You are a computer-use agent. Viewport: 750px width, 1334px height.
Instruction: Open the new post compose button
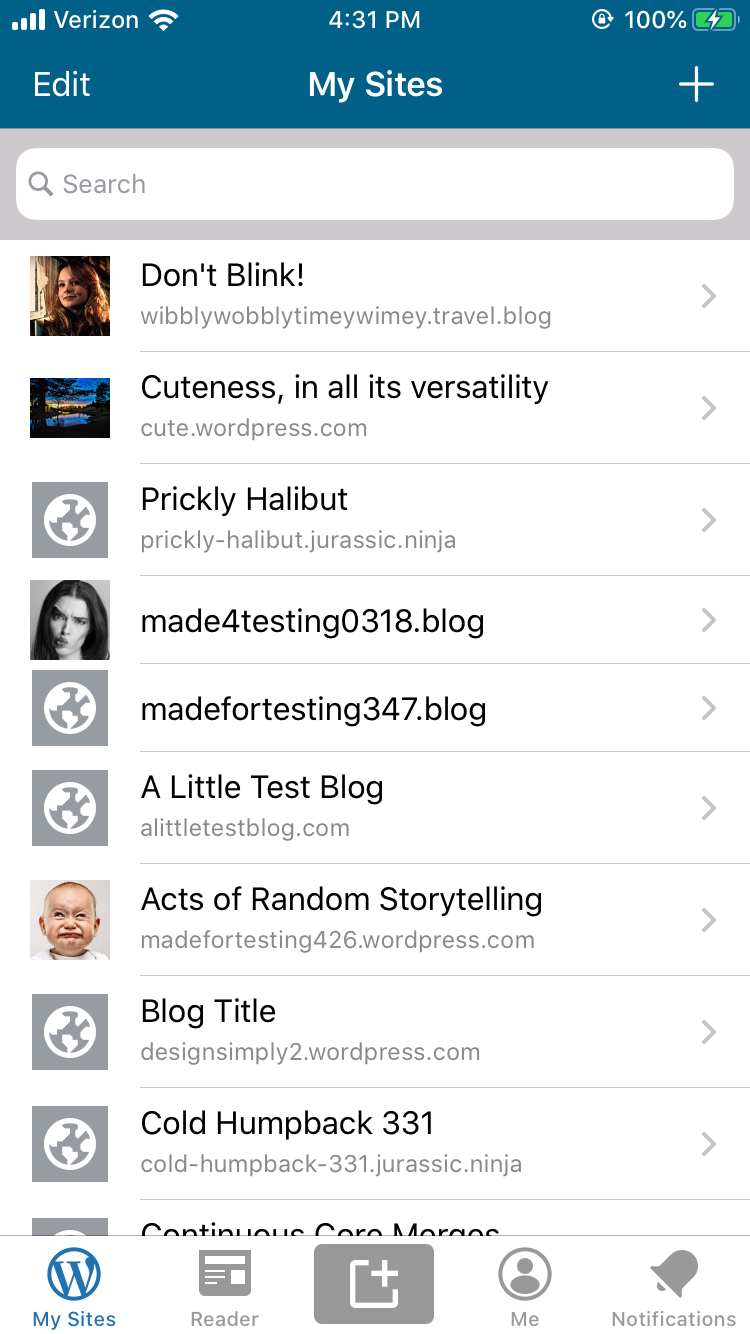pos(374,1284)
